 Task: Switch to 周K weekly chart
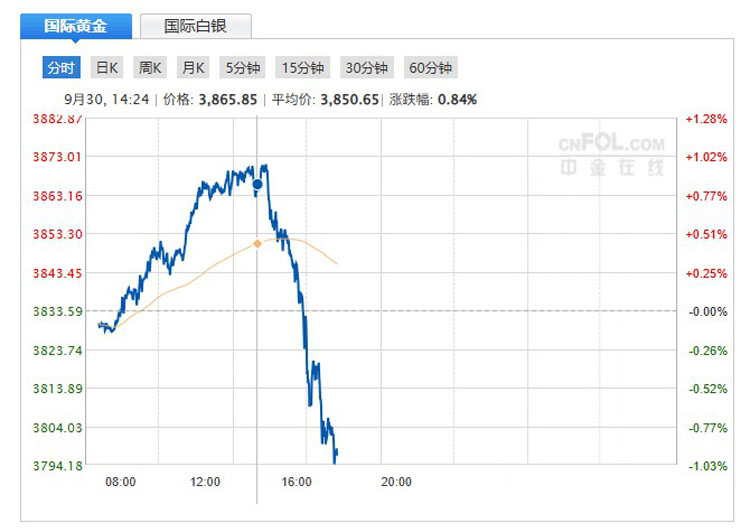[149, 68]
